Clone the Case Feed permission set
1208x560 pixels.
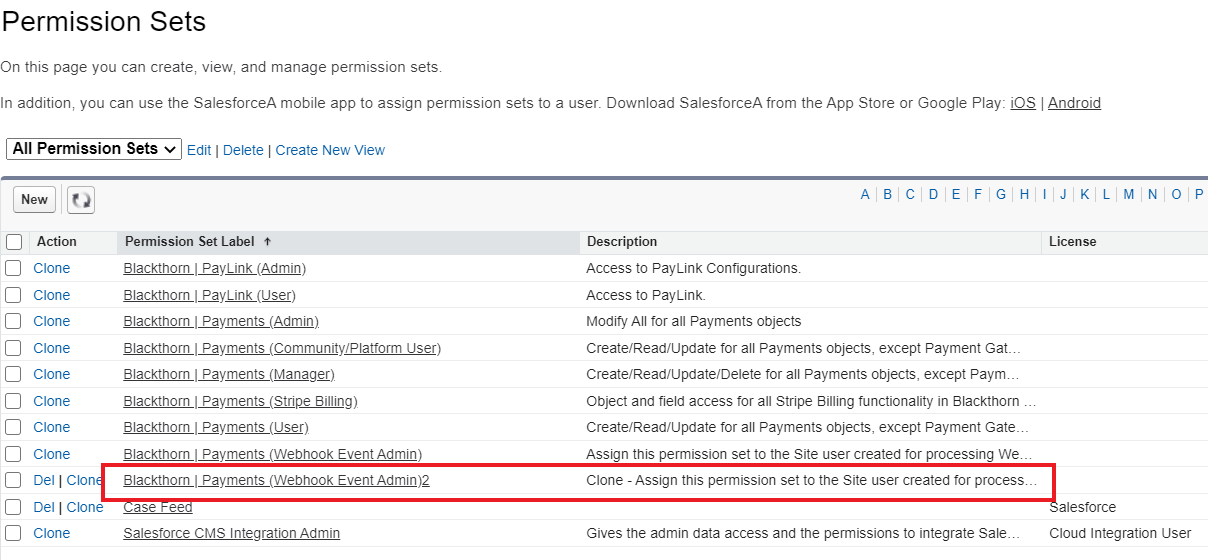click(x=85, y=507)
